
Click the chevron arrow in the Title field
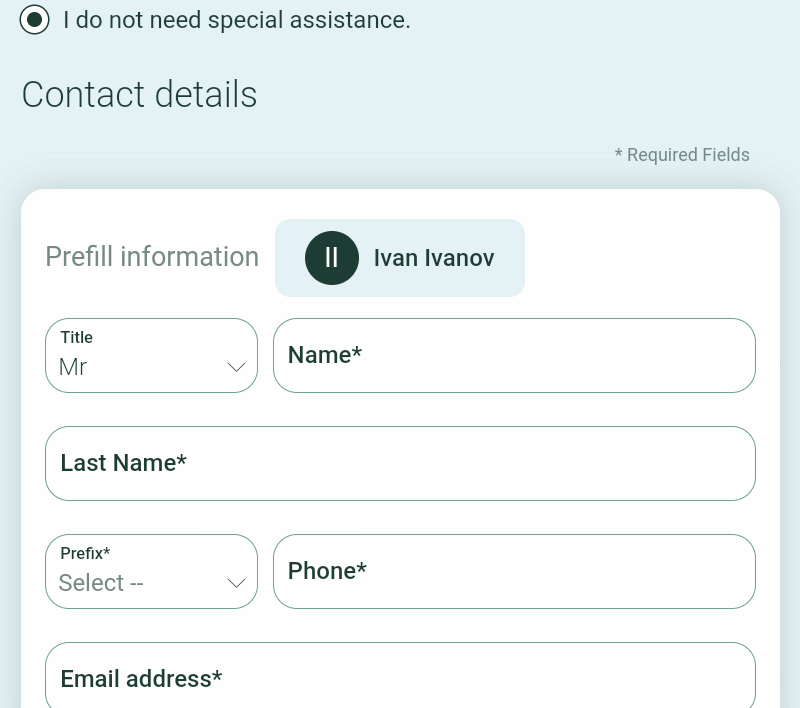pyautogui.click(x=236, y=367)
